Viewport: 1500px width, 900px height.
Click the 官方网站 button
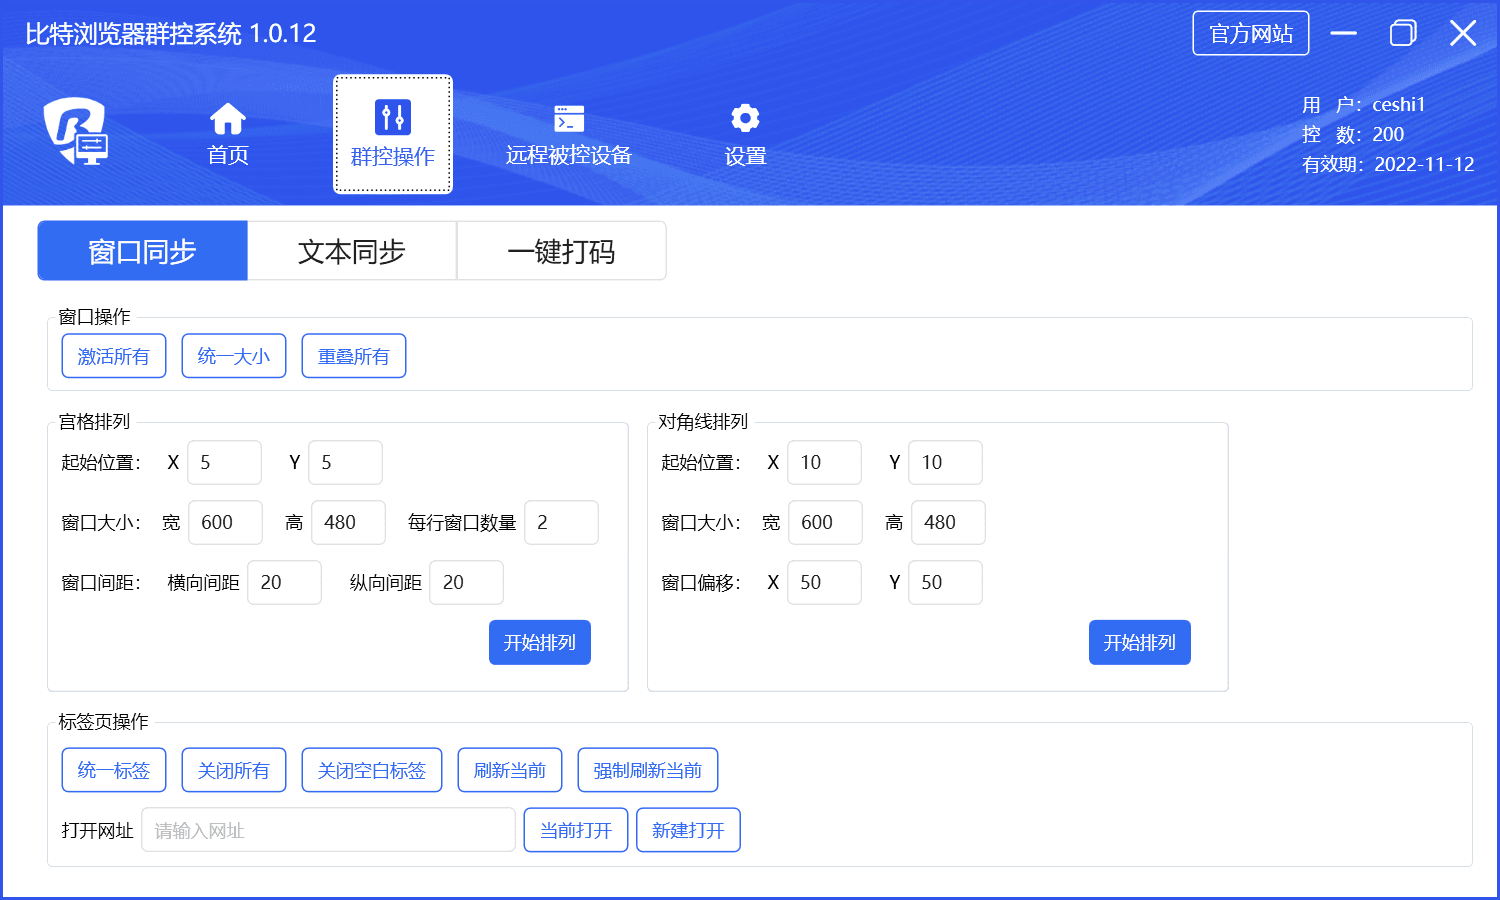(1250, 33)
